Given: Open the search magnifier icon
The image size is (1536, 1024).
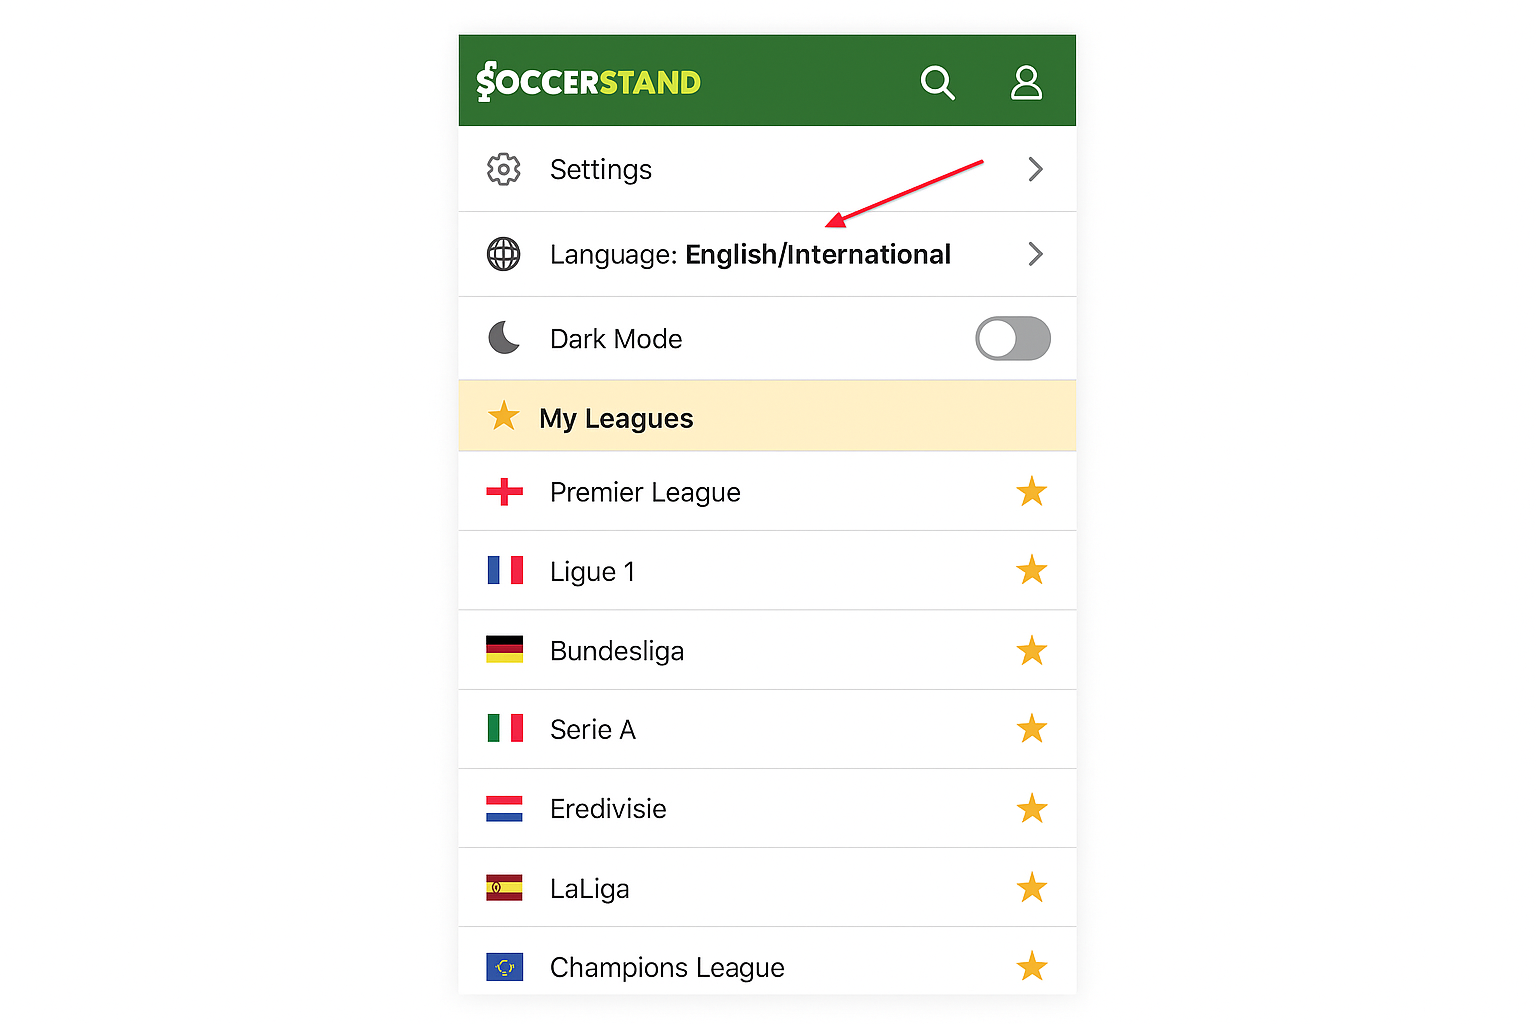Looking at the screenshot, I should pyautogui.click(x=937, y=83).
